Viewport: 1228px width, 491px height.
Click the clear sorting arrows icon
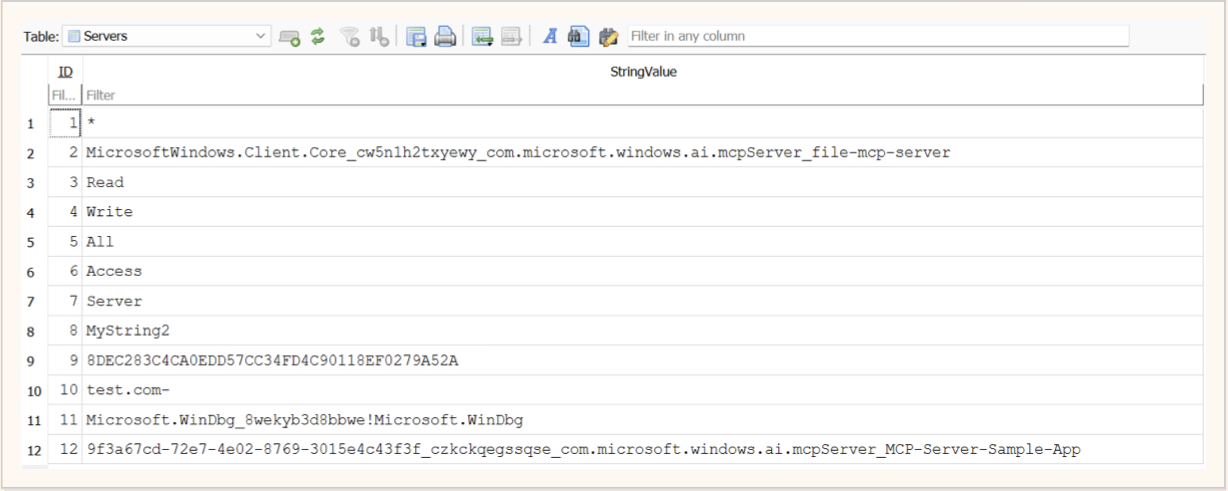379,37
